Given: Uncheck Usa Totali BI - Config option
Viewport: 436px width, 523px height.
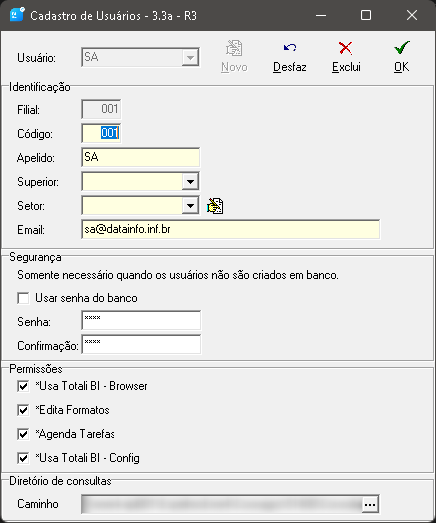Looking at the screenshot, I should (23, 458).
